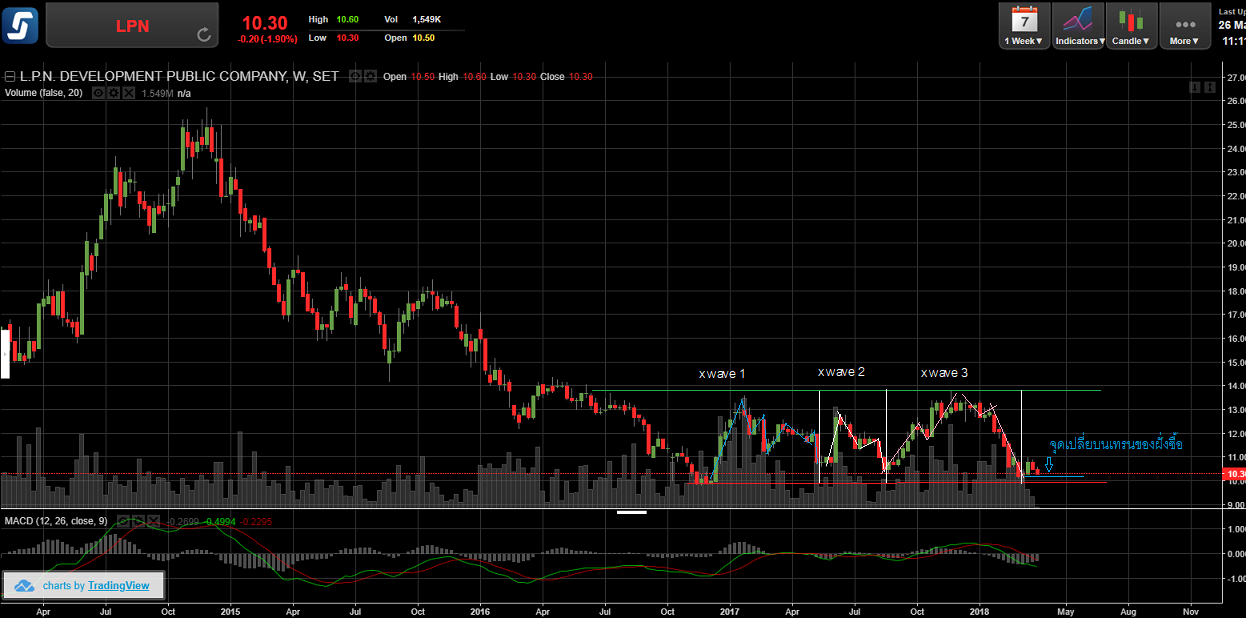
Task: Click the pane move-down arrow icon near price axis
Action: click(1194, 88)
